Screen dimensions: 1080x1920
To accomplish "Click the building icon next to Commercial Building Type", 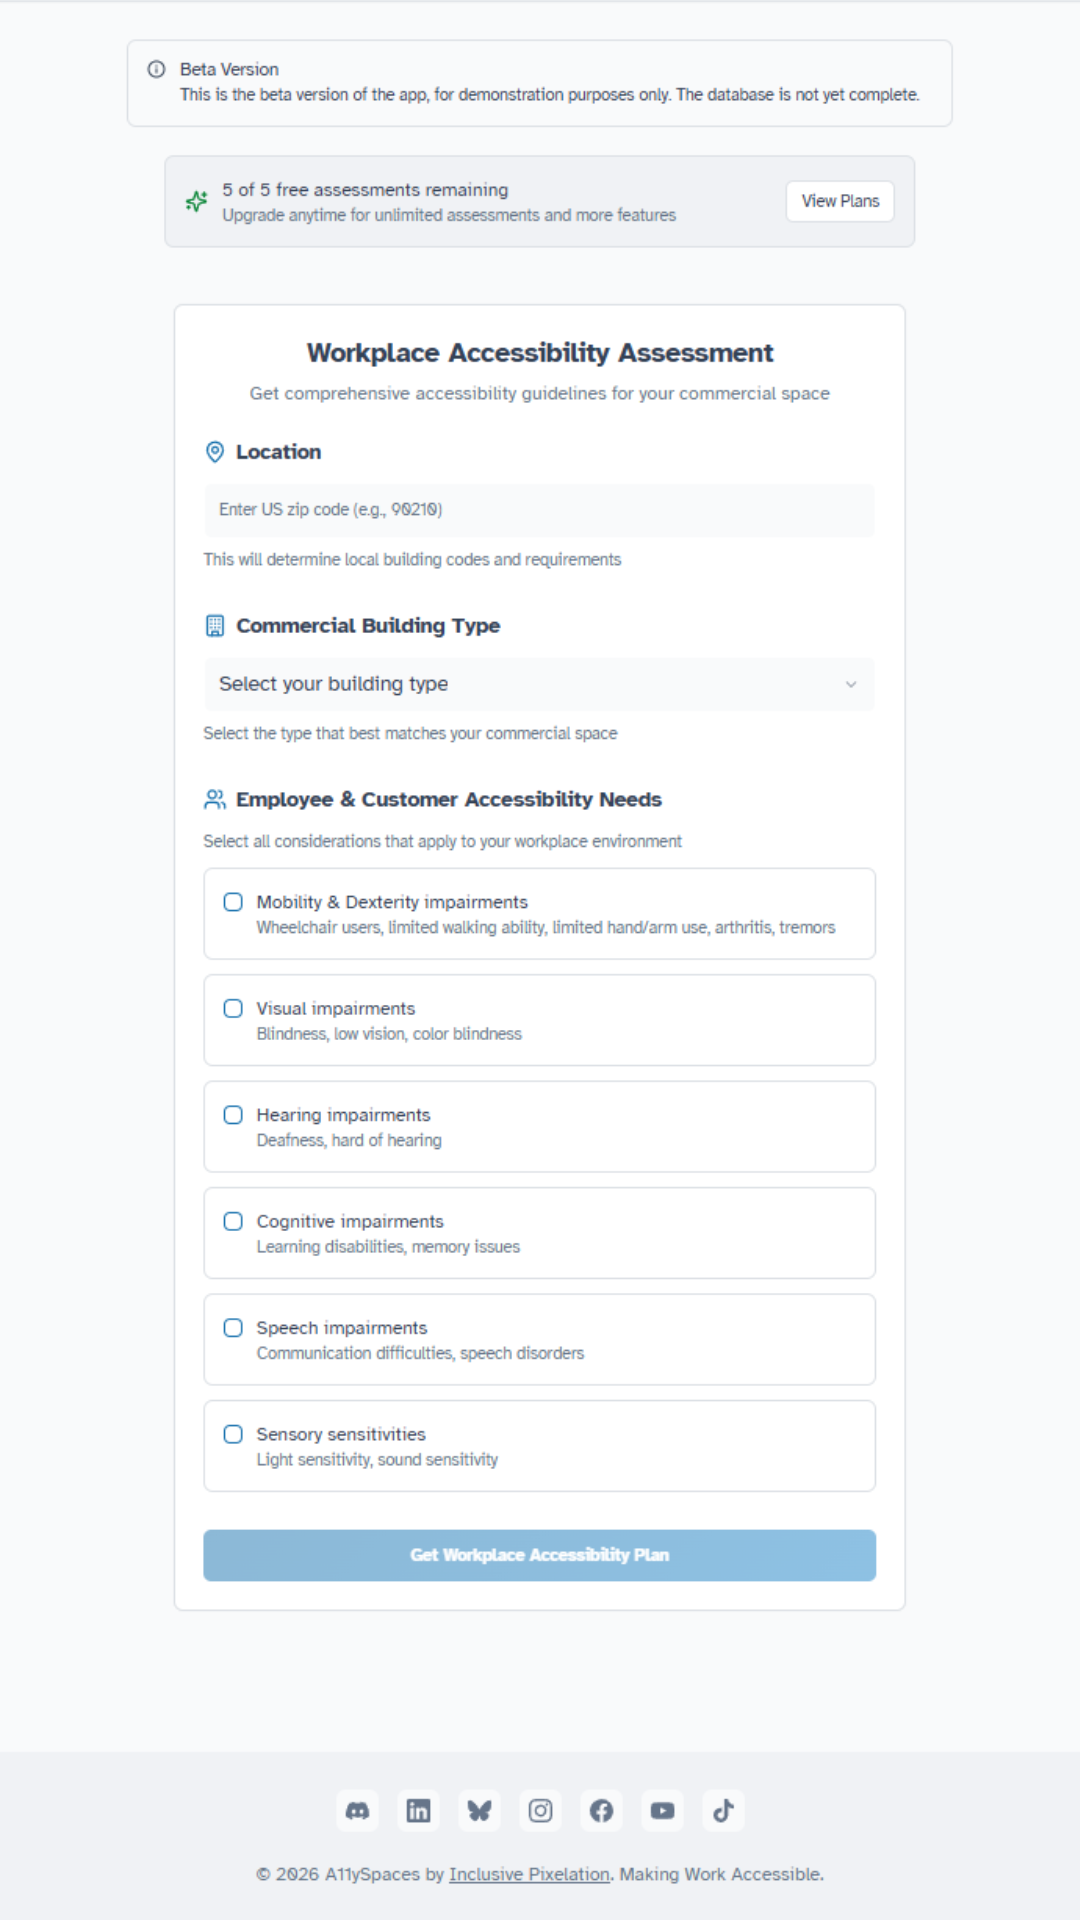I will click(213, 626).
